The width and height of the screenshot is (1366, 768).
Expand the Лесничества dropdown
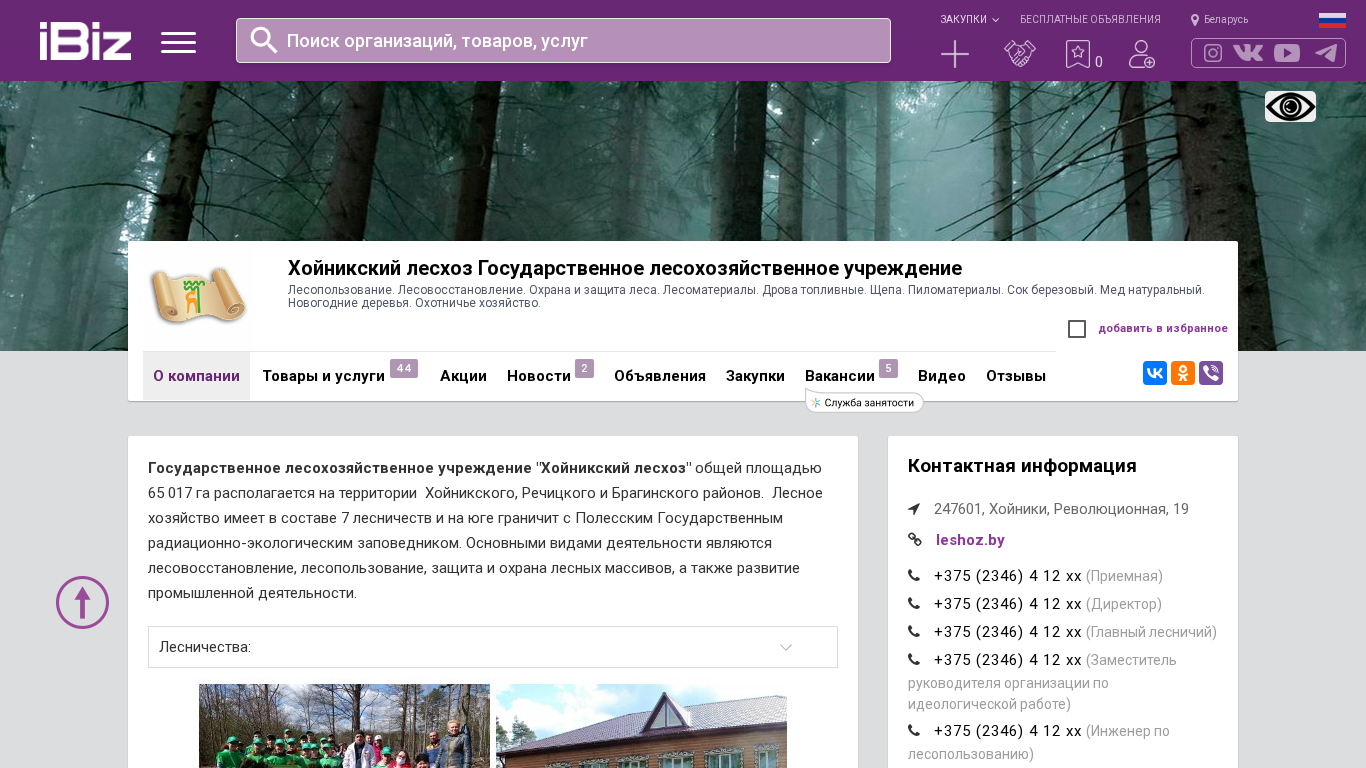point(493,647)
